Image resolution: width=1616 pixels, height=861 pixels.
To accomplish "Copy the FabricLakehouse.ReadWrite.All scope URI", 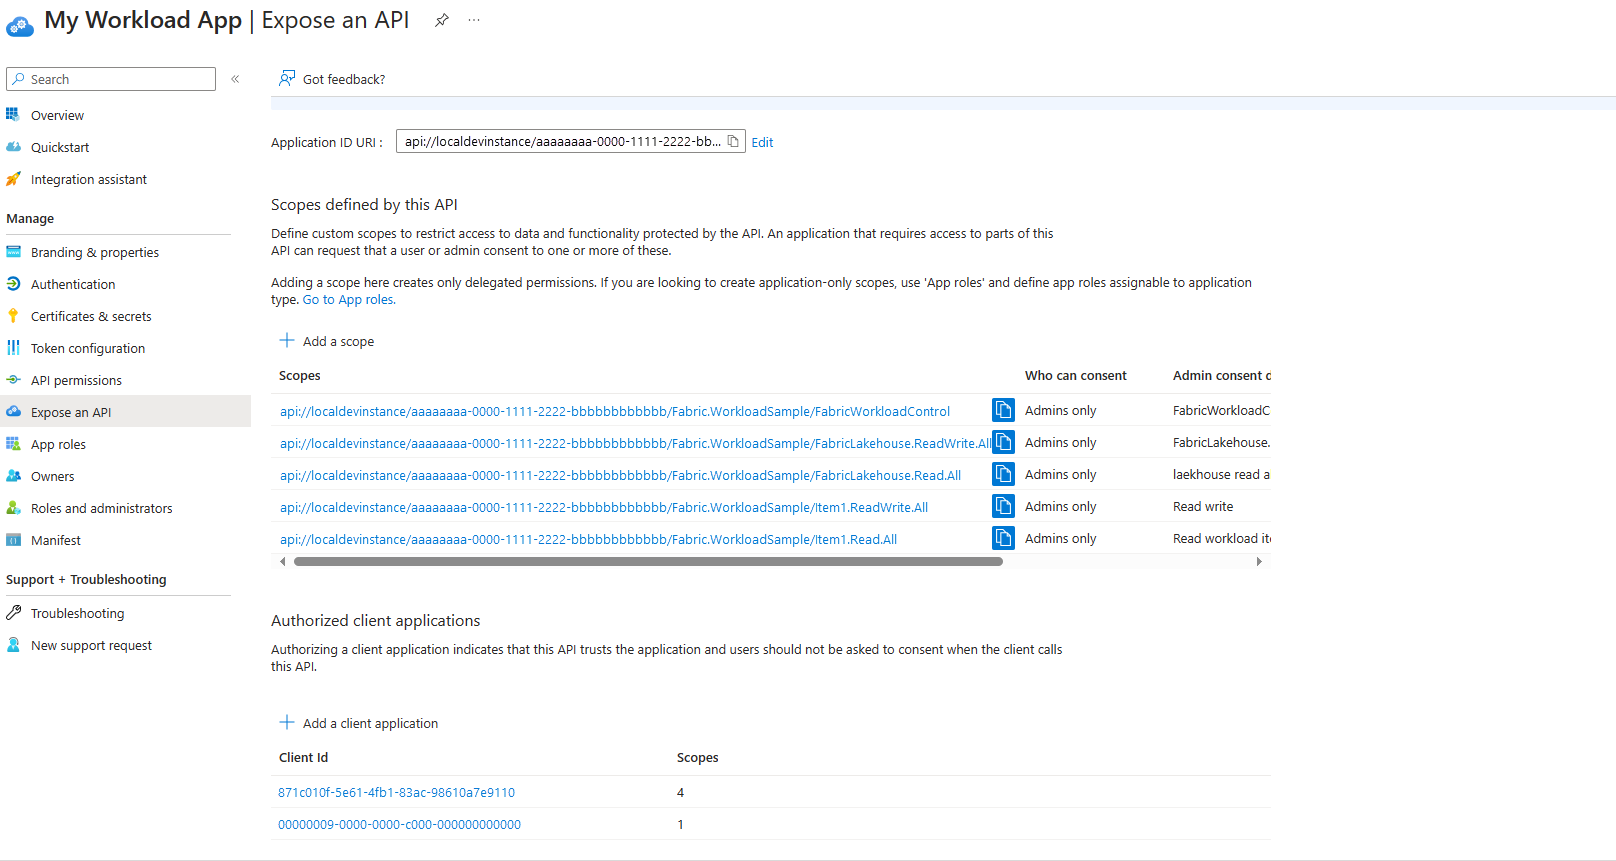I will pyautogui.click(x=1003, y=442).
